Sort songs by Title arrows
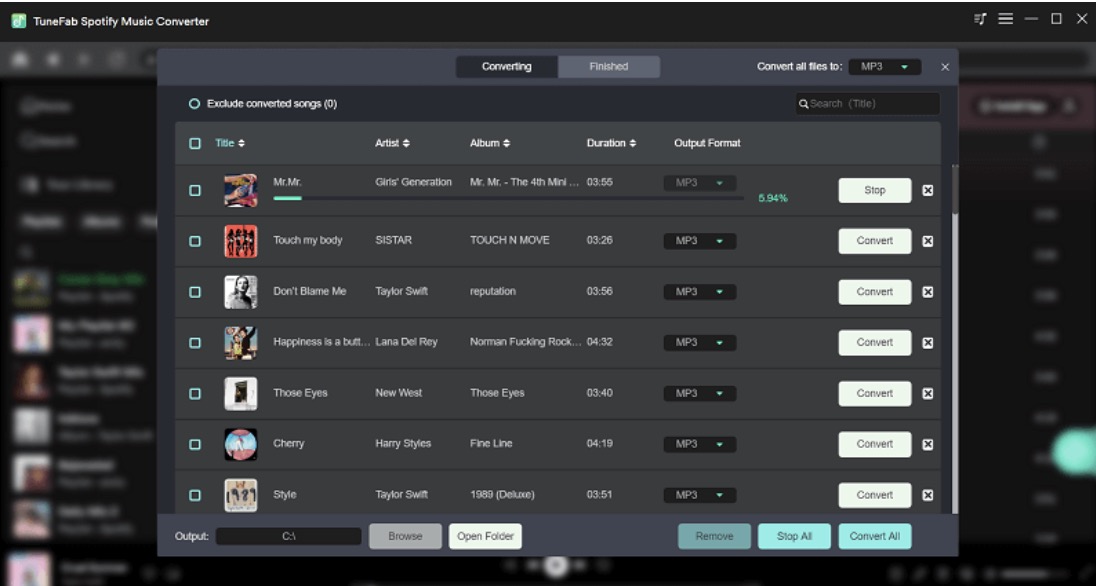 pyautogui.click(x=241, y=143)
